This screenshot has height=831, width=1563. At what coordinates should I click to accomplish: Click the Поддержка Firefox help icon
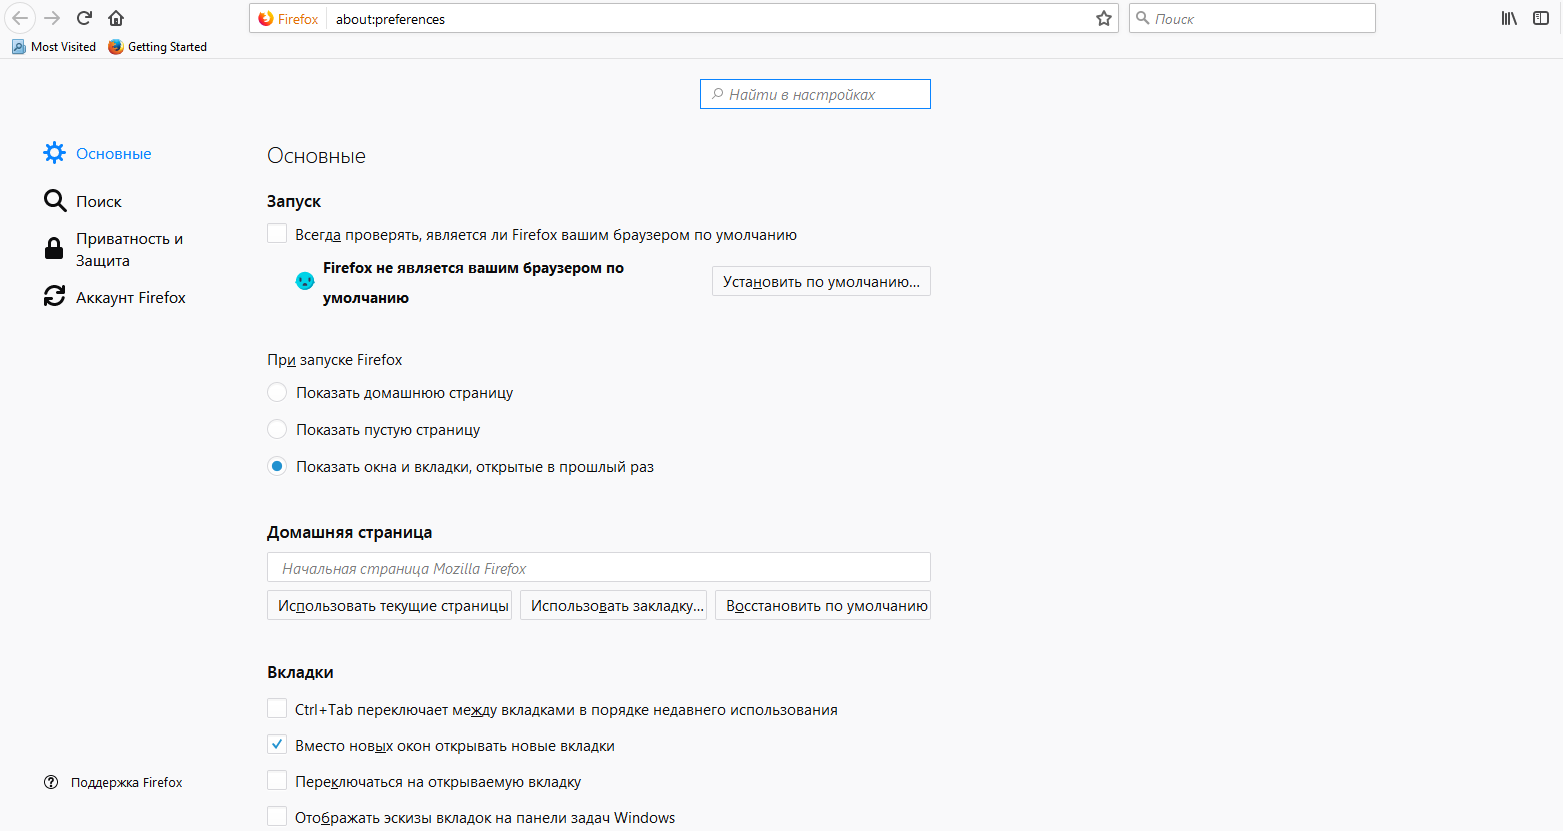[51, 782]
